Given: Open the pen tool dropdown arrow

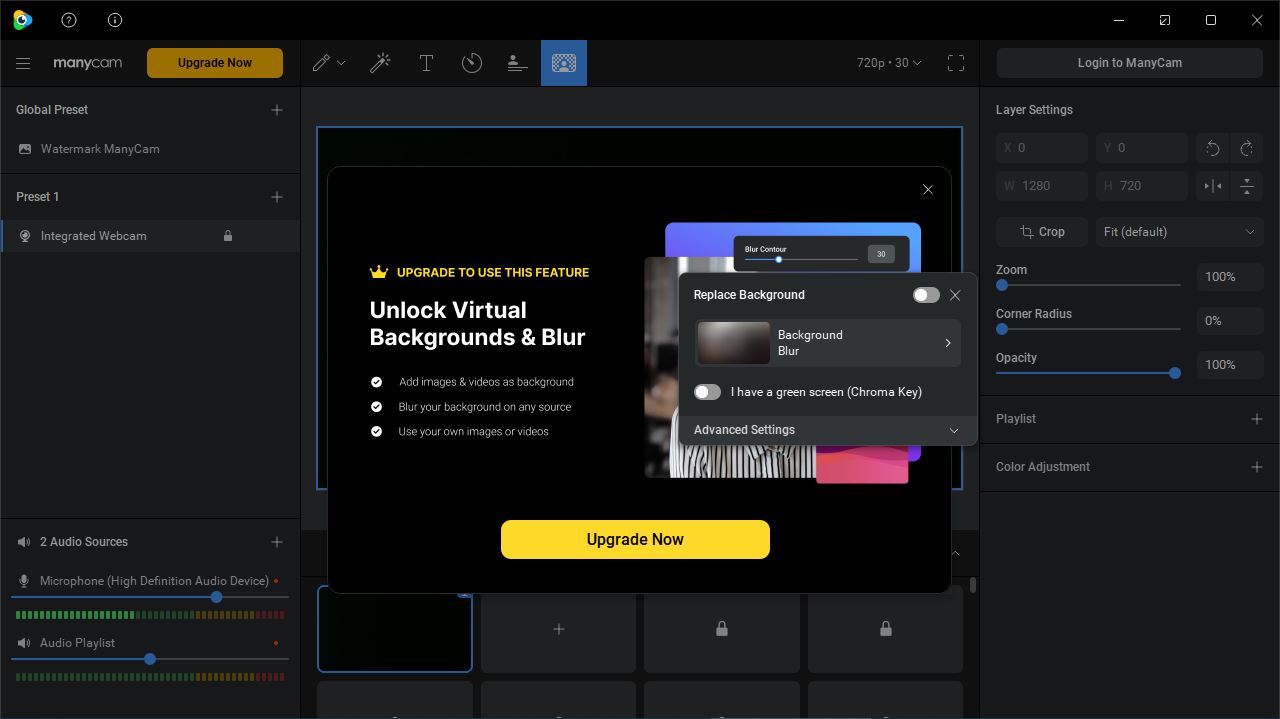Looking at the screenshot, I should (341, 63).
